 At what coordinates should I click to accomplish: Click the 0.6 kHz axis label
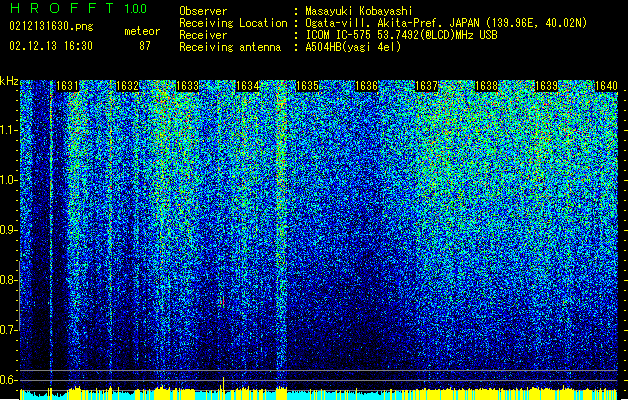point(8,380)
